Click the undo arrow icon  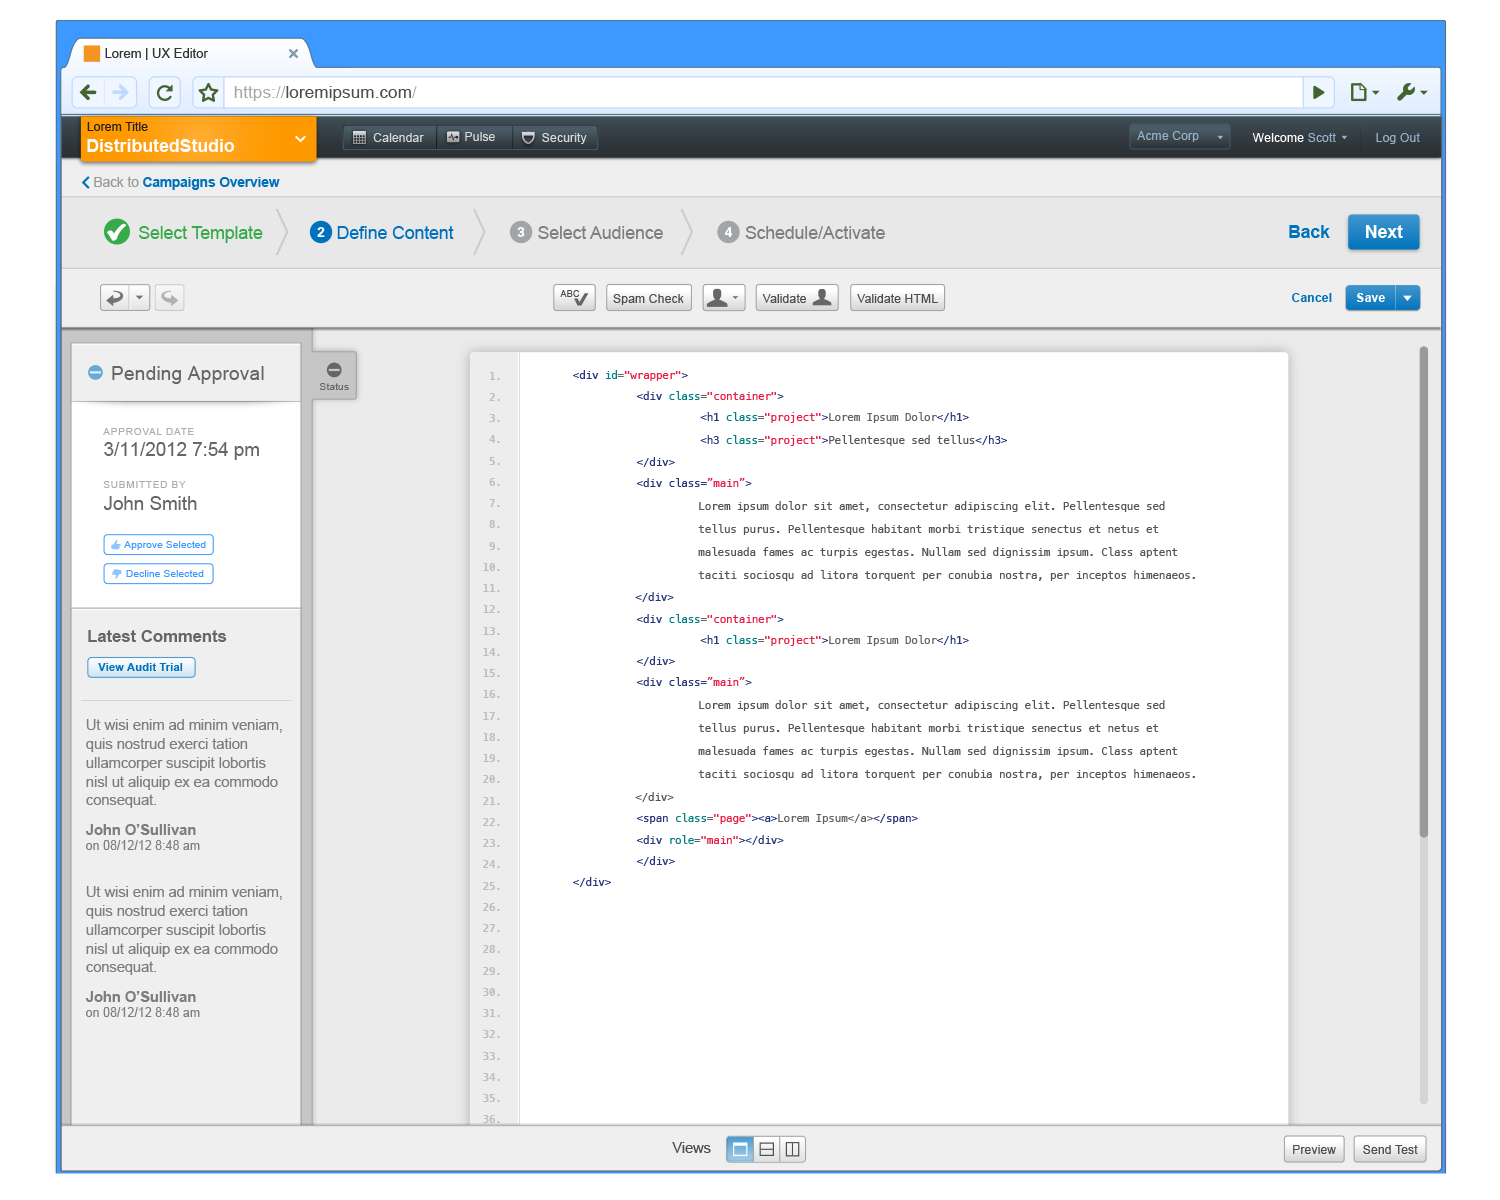coord(115,297)
